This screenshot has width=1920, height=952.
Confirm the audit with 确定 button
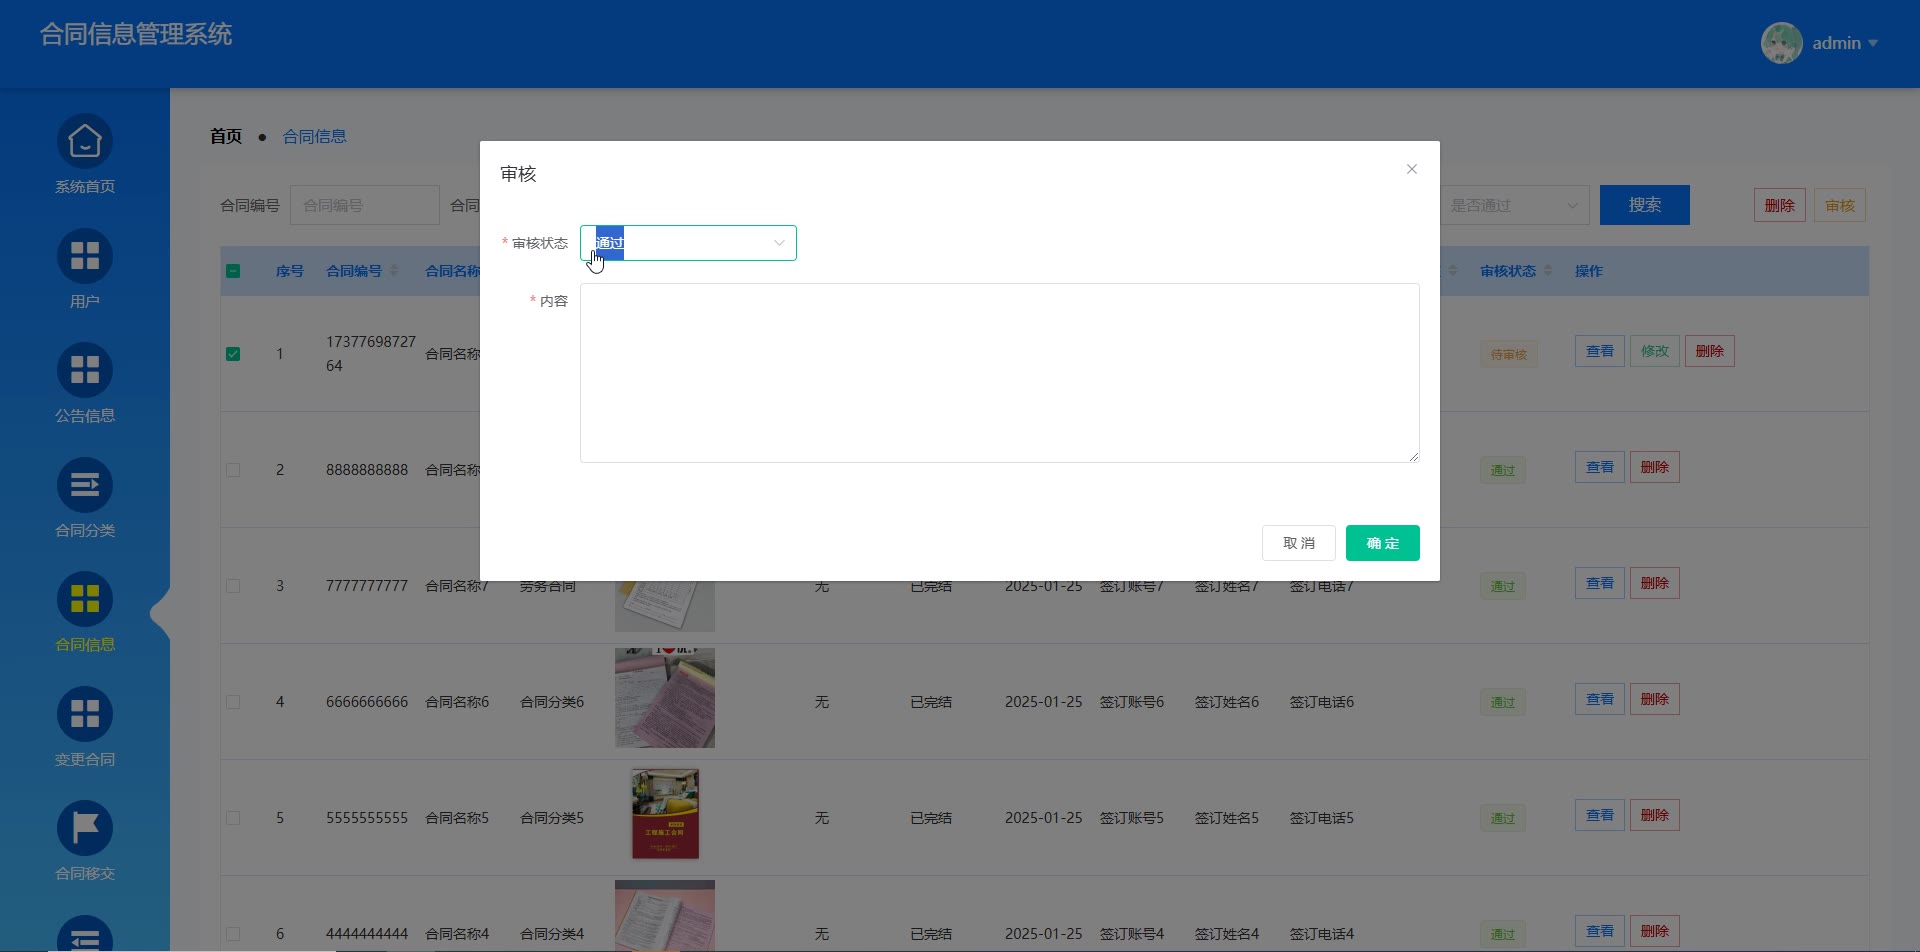coord(1383,543)
